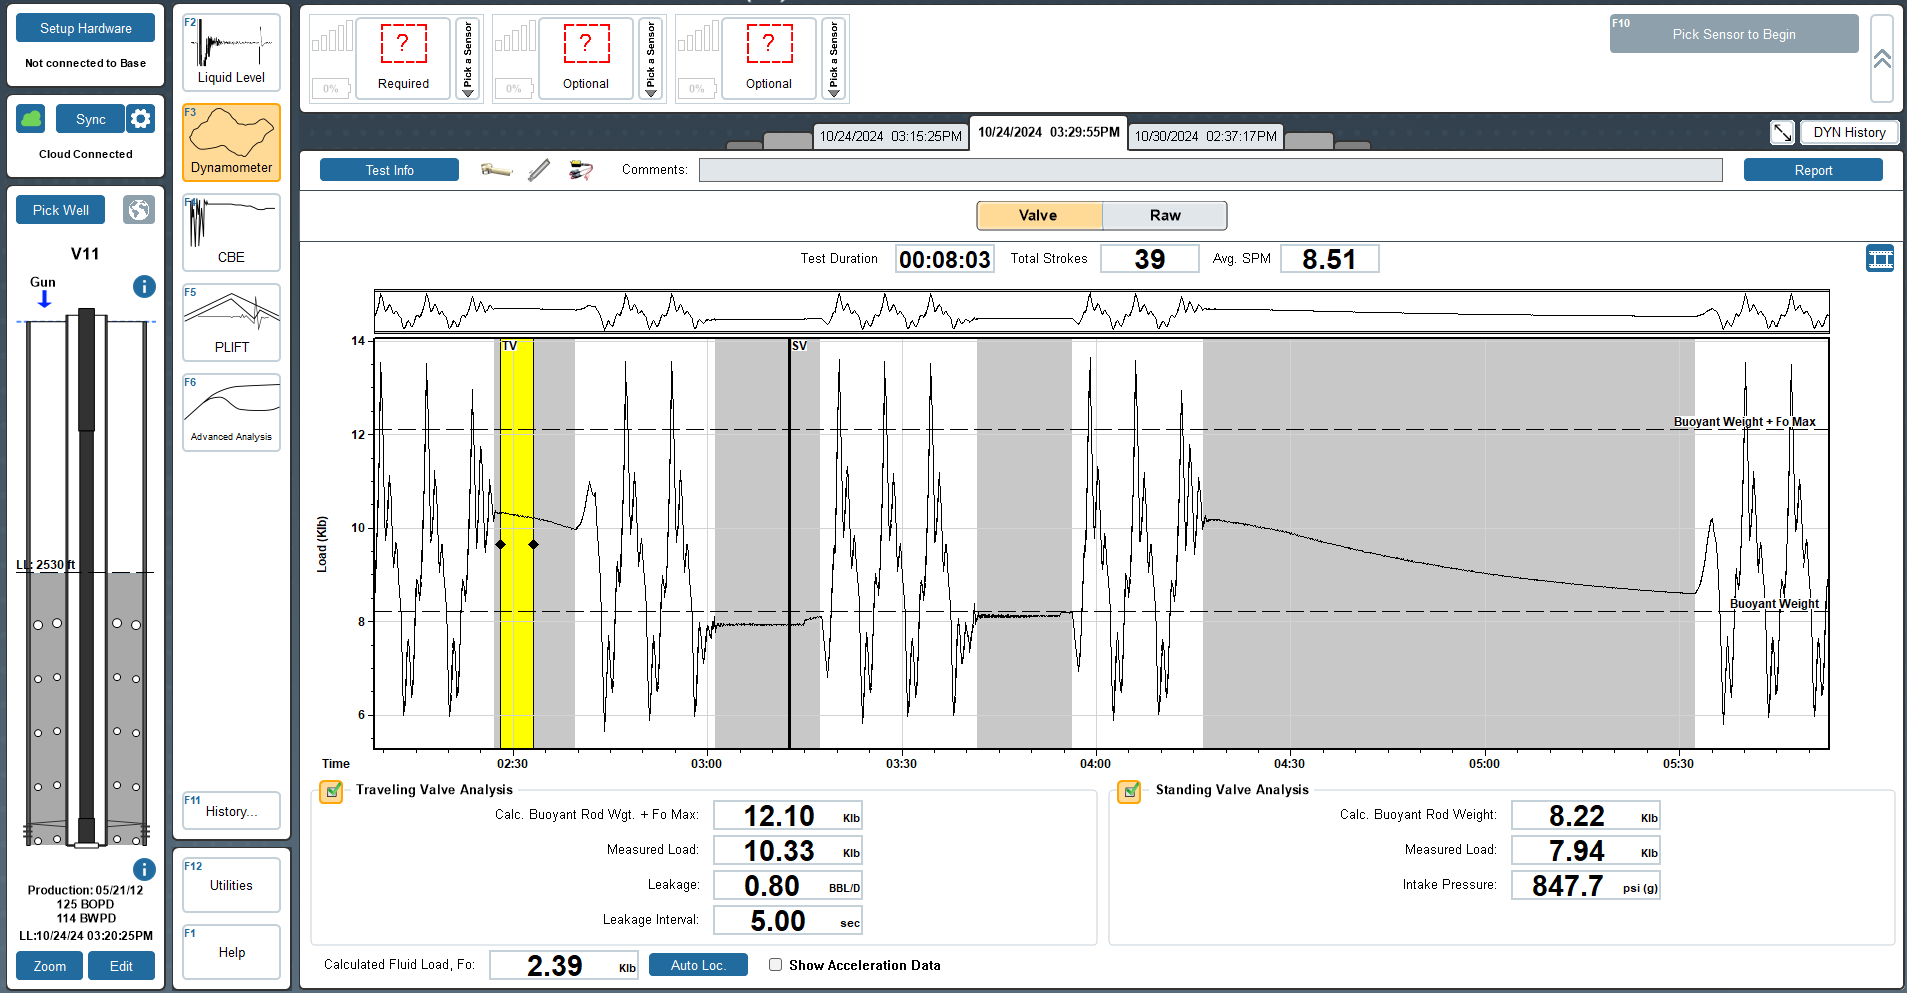Click the Comments input field

click(1210, 170)
